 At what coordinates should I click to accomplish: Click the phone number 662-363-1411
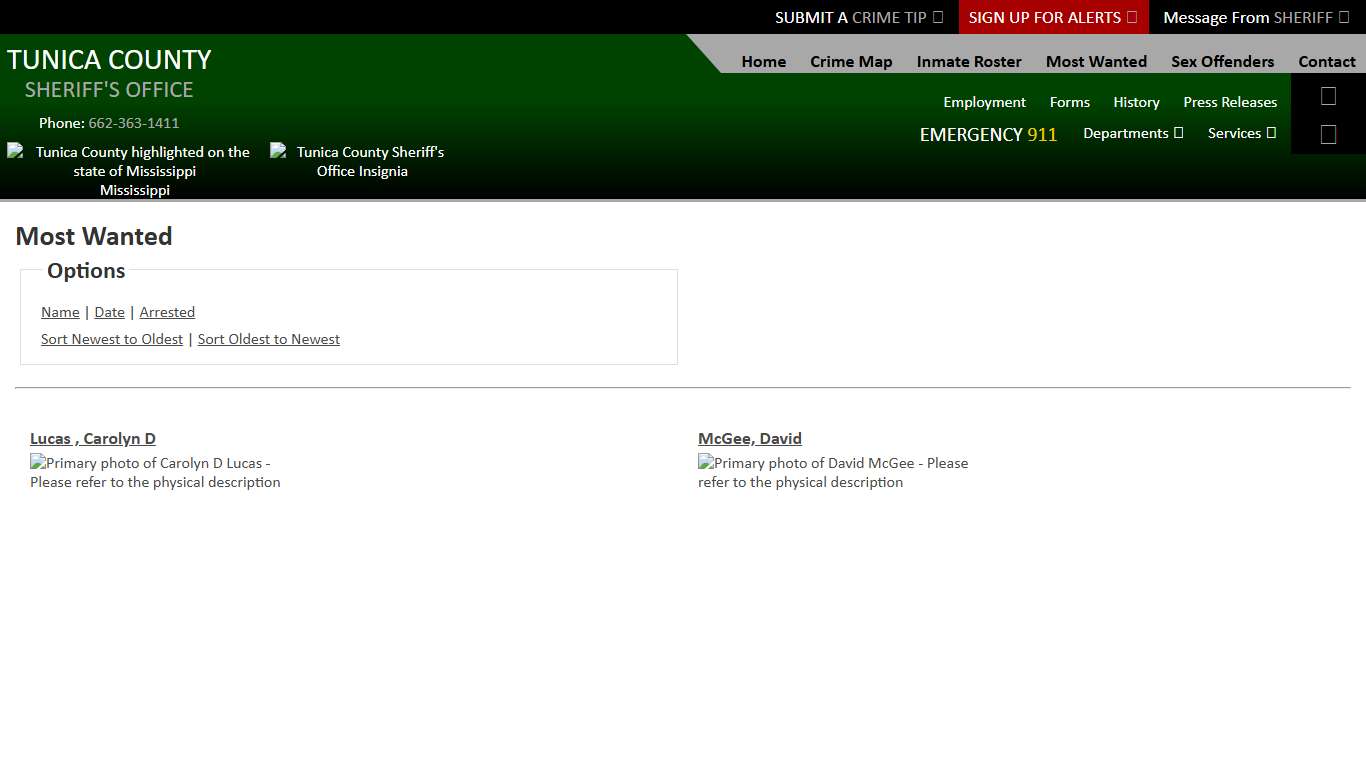pos(134,123)
